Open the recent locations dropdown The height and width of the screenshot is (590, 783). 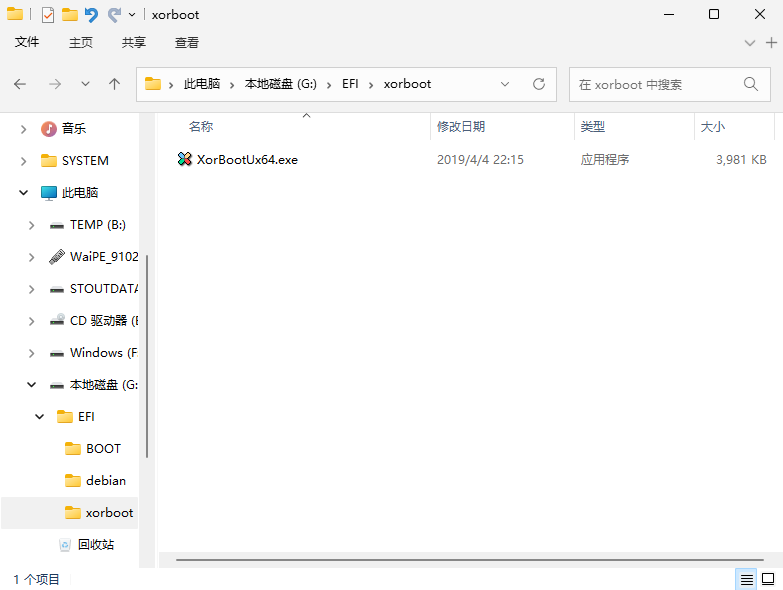(85, 84)
